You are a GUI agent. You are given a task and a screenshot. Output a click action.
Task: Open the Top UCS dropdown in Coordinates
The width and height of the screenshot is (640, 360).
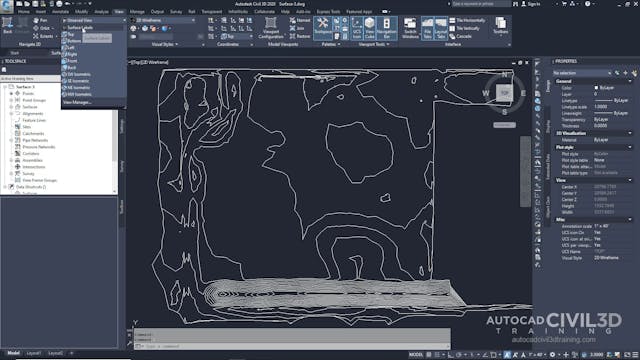(x=238, y=36)
